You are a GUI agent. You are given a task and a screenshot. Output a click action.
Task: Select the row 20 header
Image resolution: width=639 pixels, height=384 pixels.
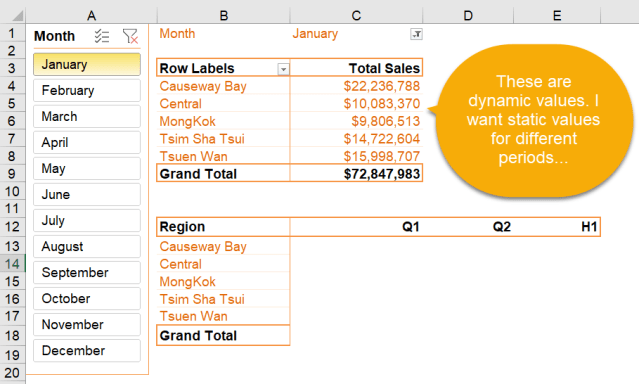pyautogui.click(x=12, y=373)
